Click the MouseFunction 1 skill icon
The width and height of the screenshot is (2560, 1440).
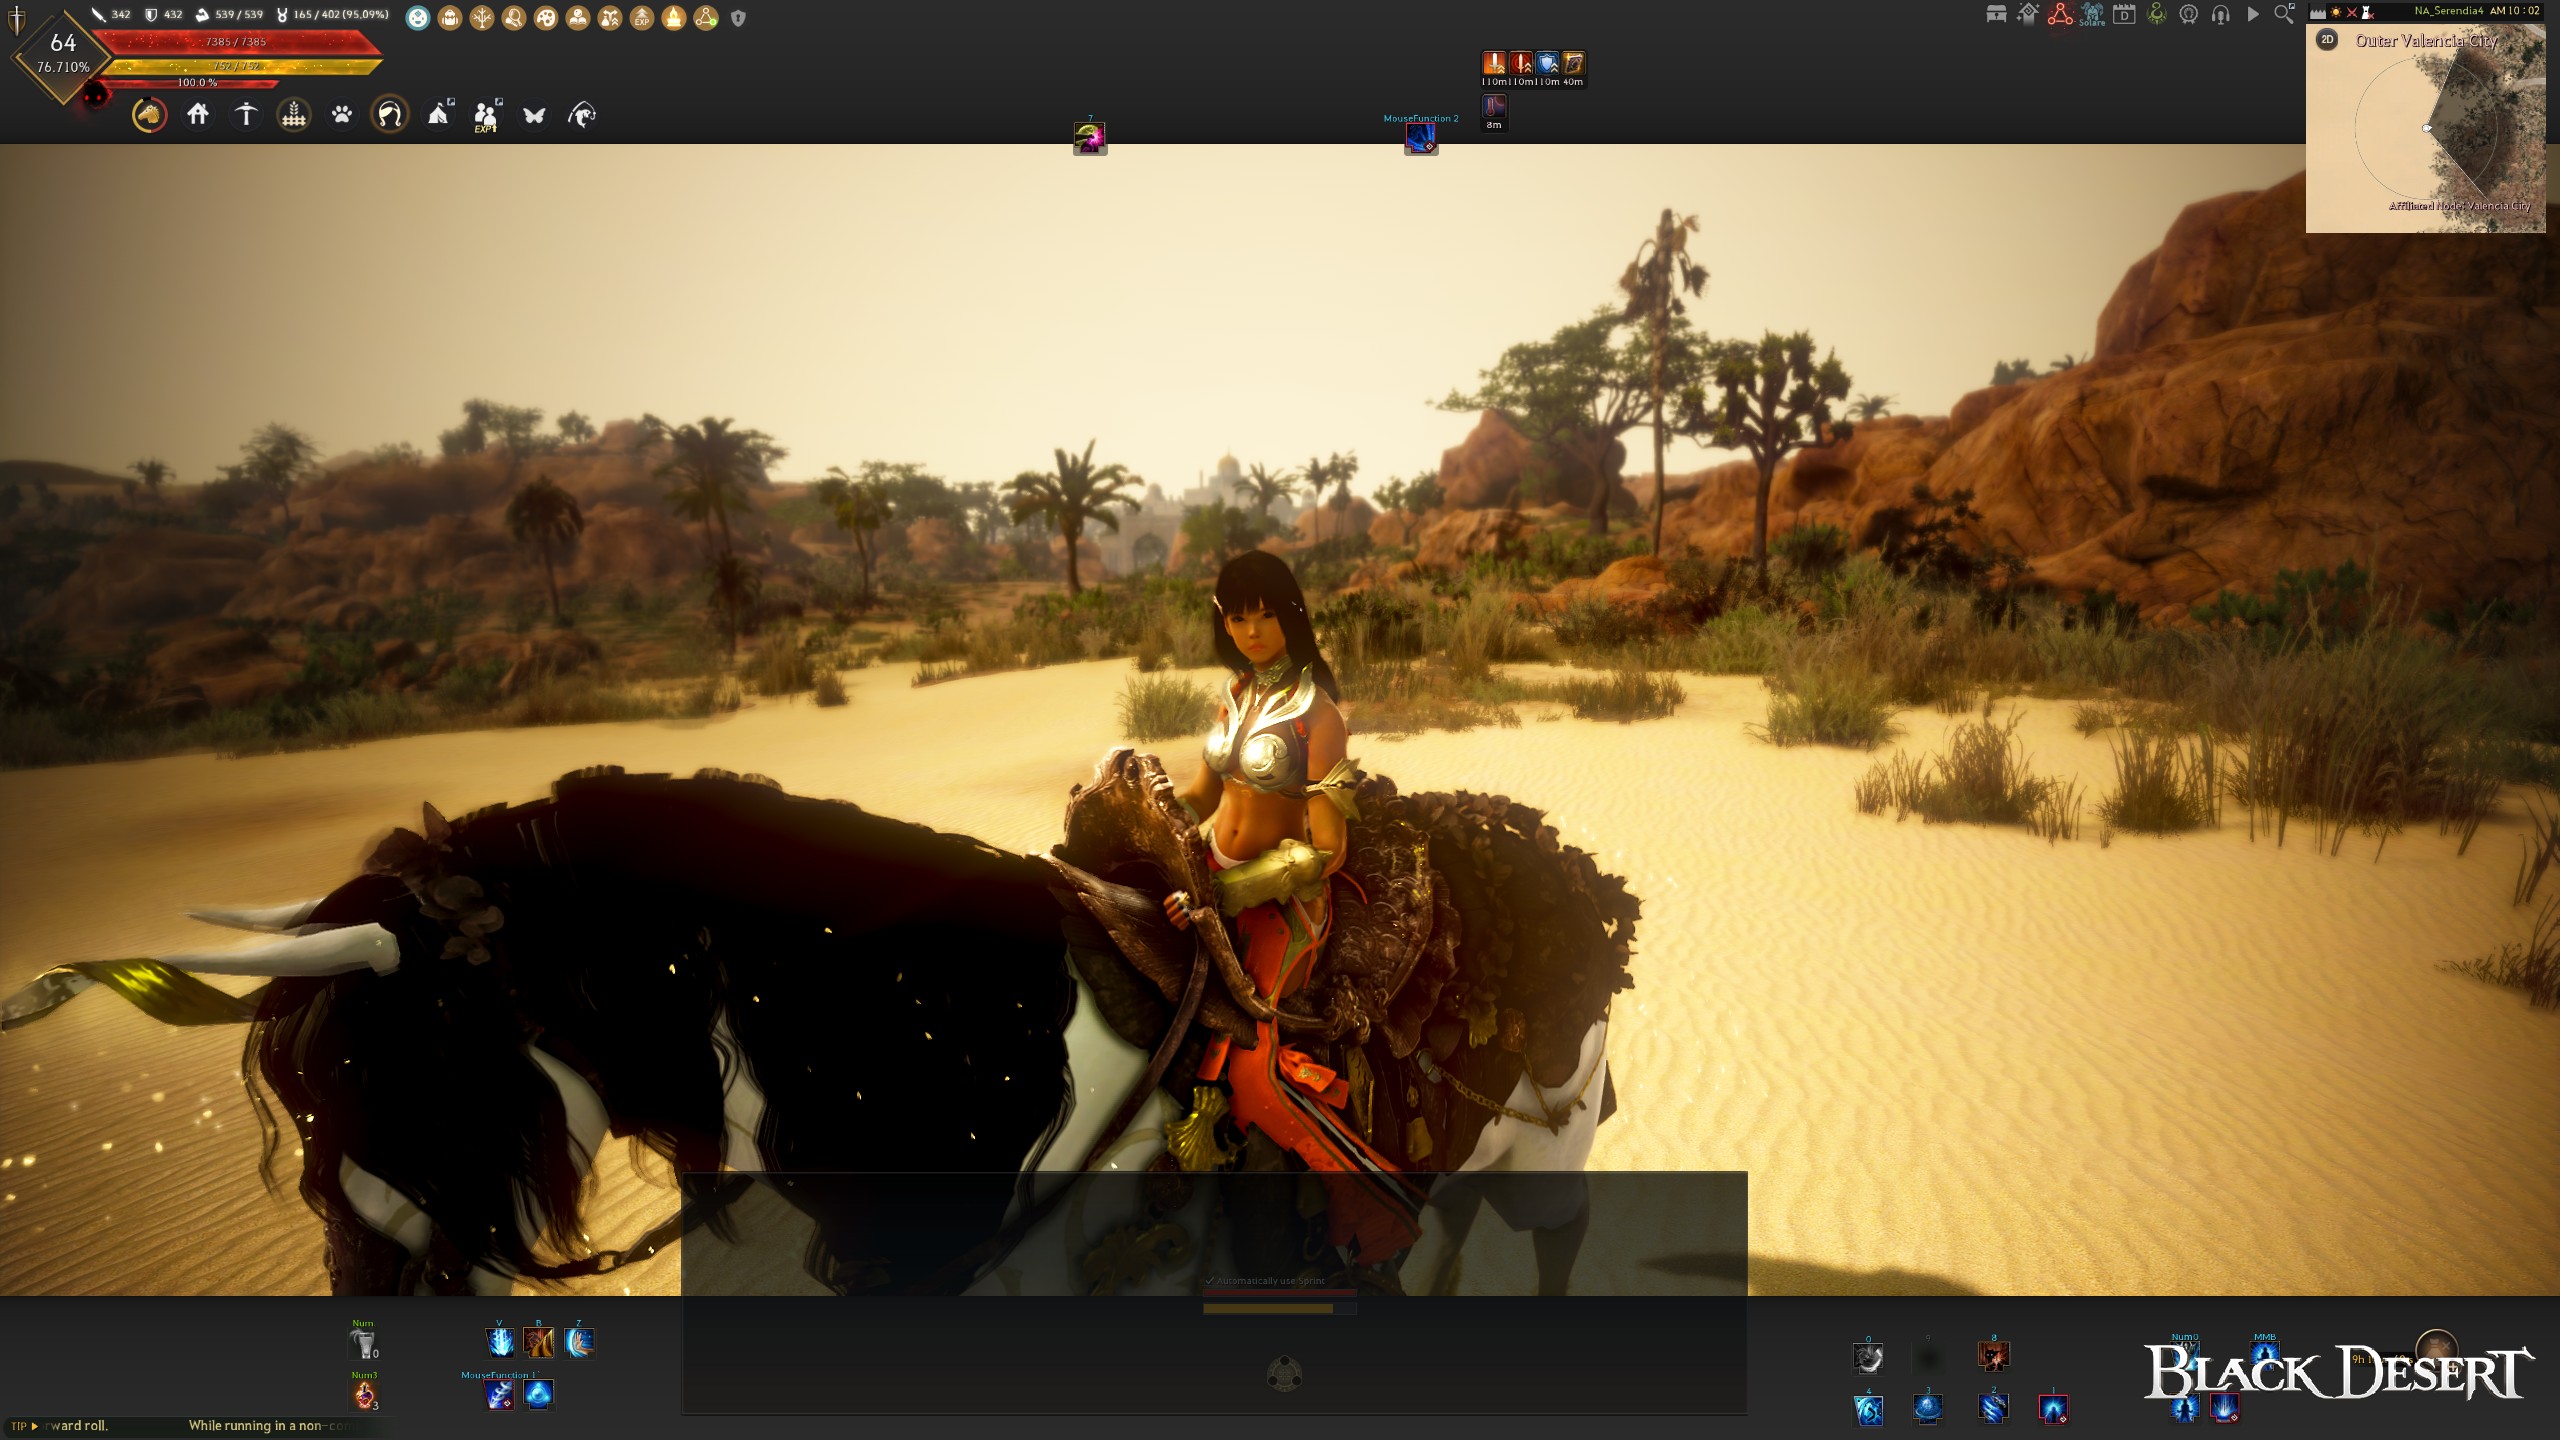point(499,1394)
